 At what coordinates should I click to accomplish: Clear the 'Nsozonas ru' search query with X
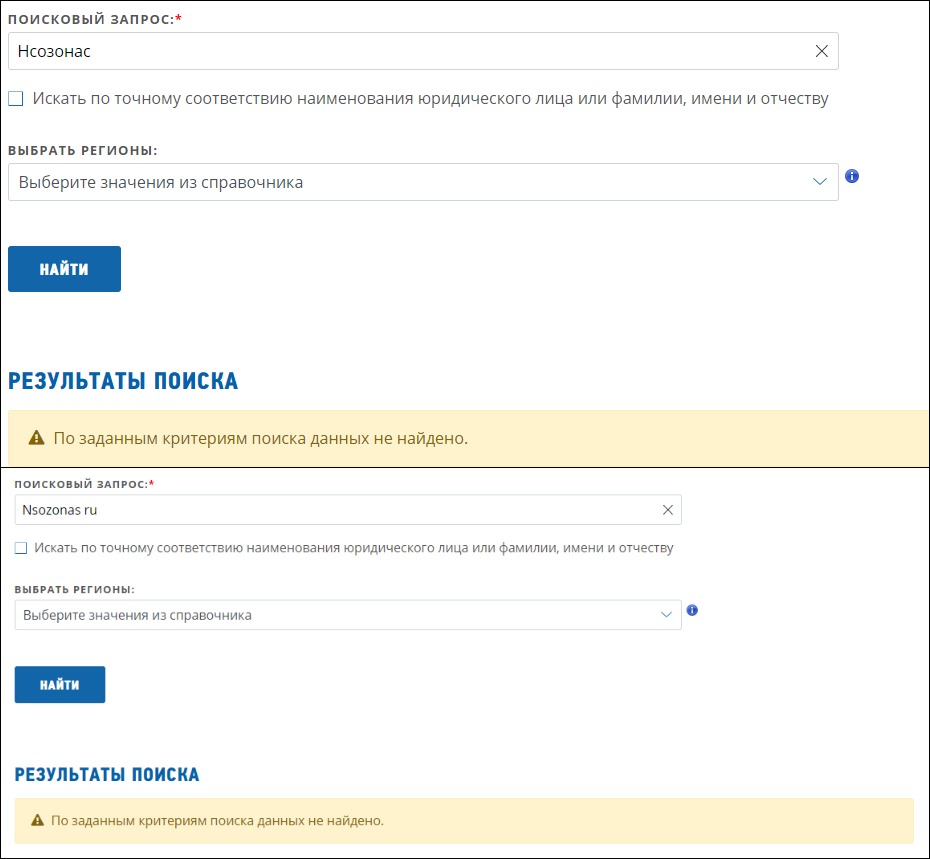click(x=668, y=510)
